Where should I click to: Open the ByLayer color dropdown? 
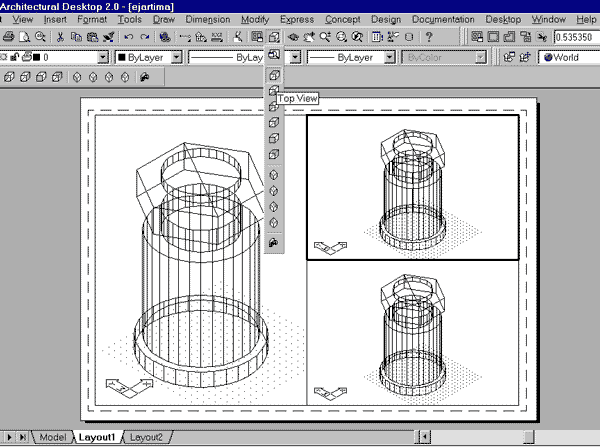[177, 57]
